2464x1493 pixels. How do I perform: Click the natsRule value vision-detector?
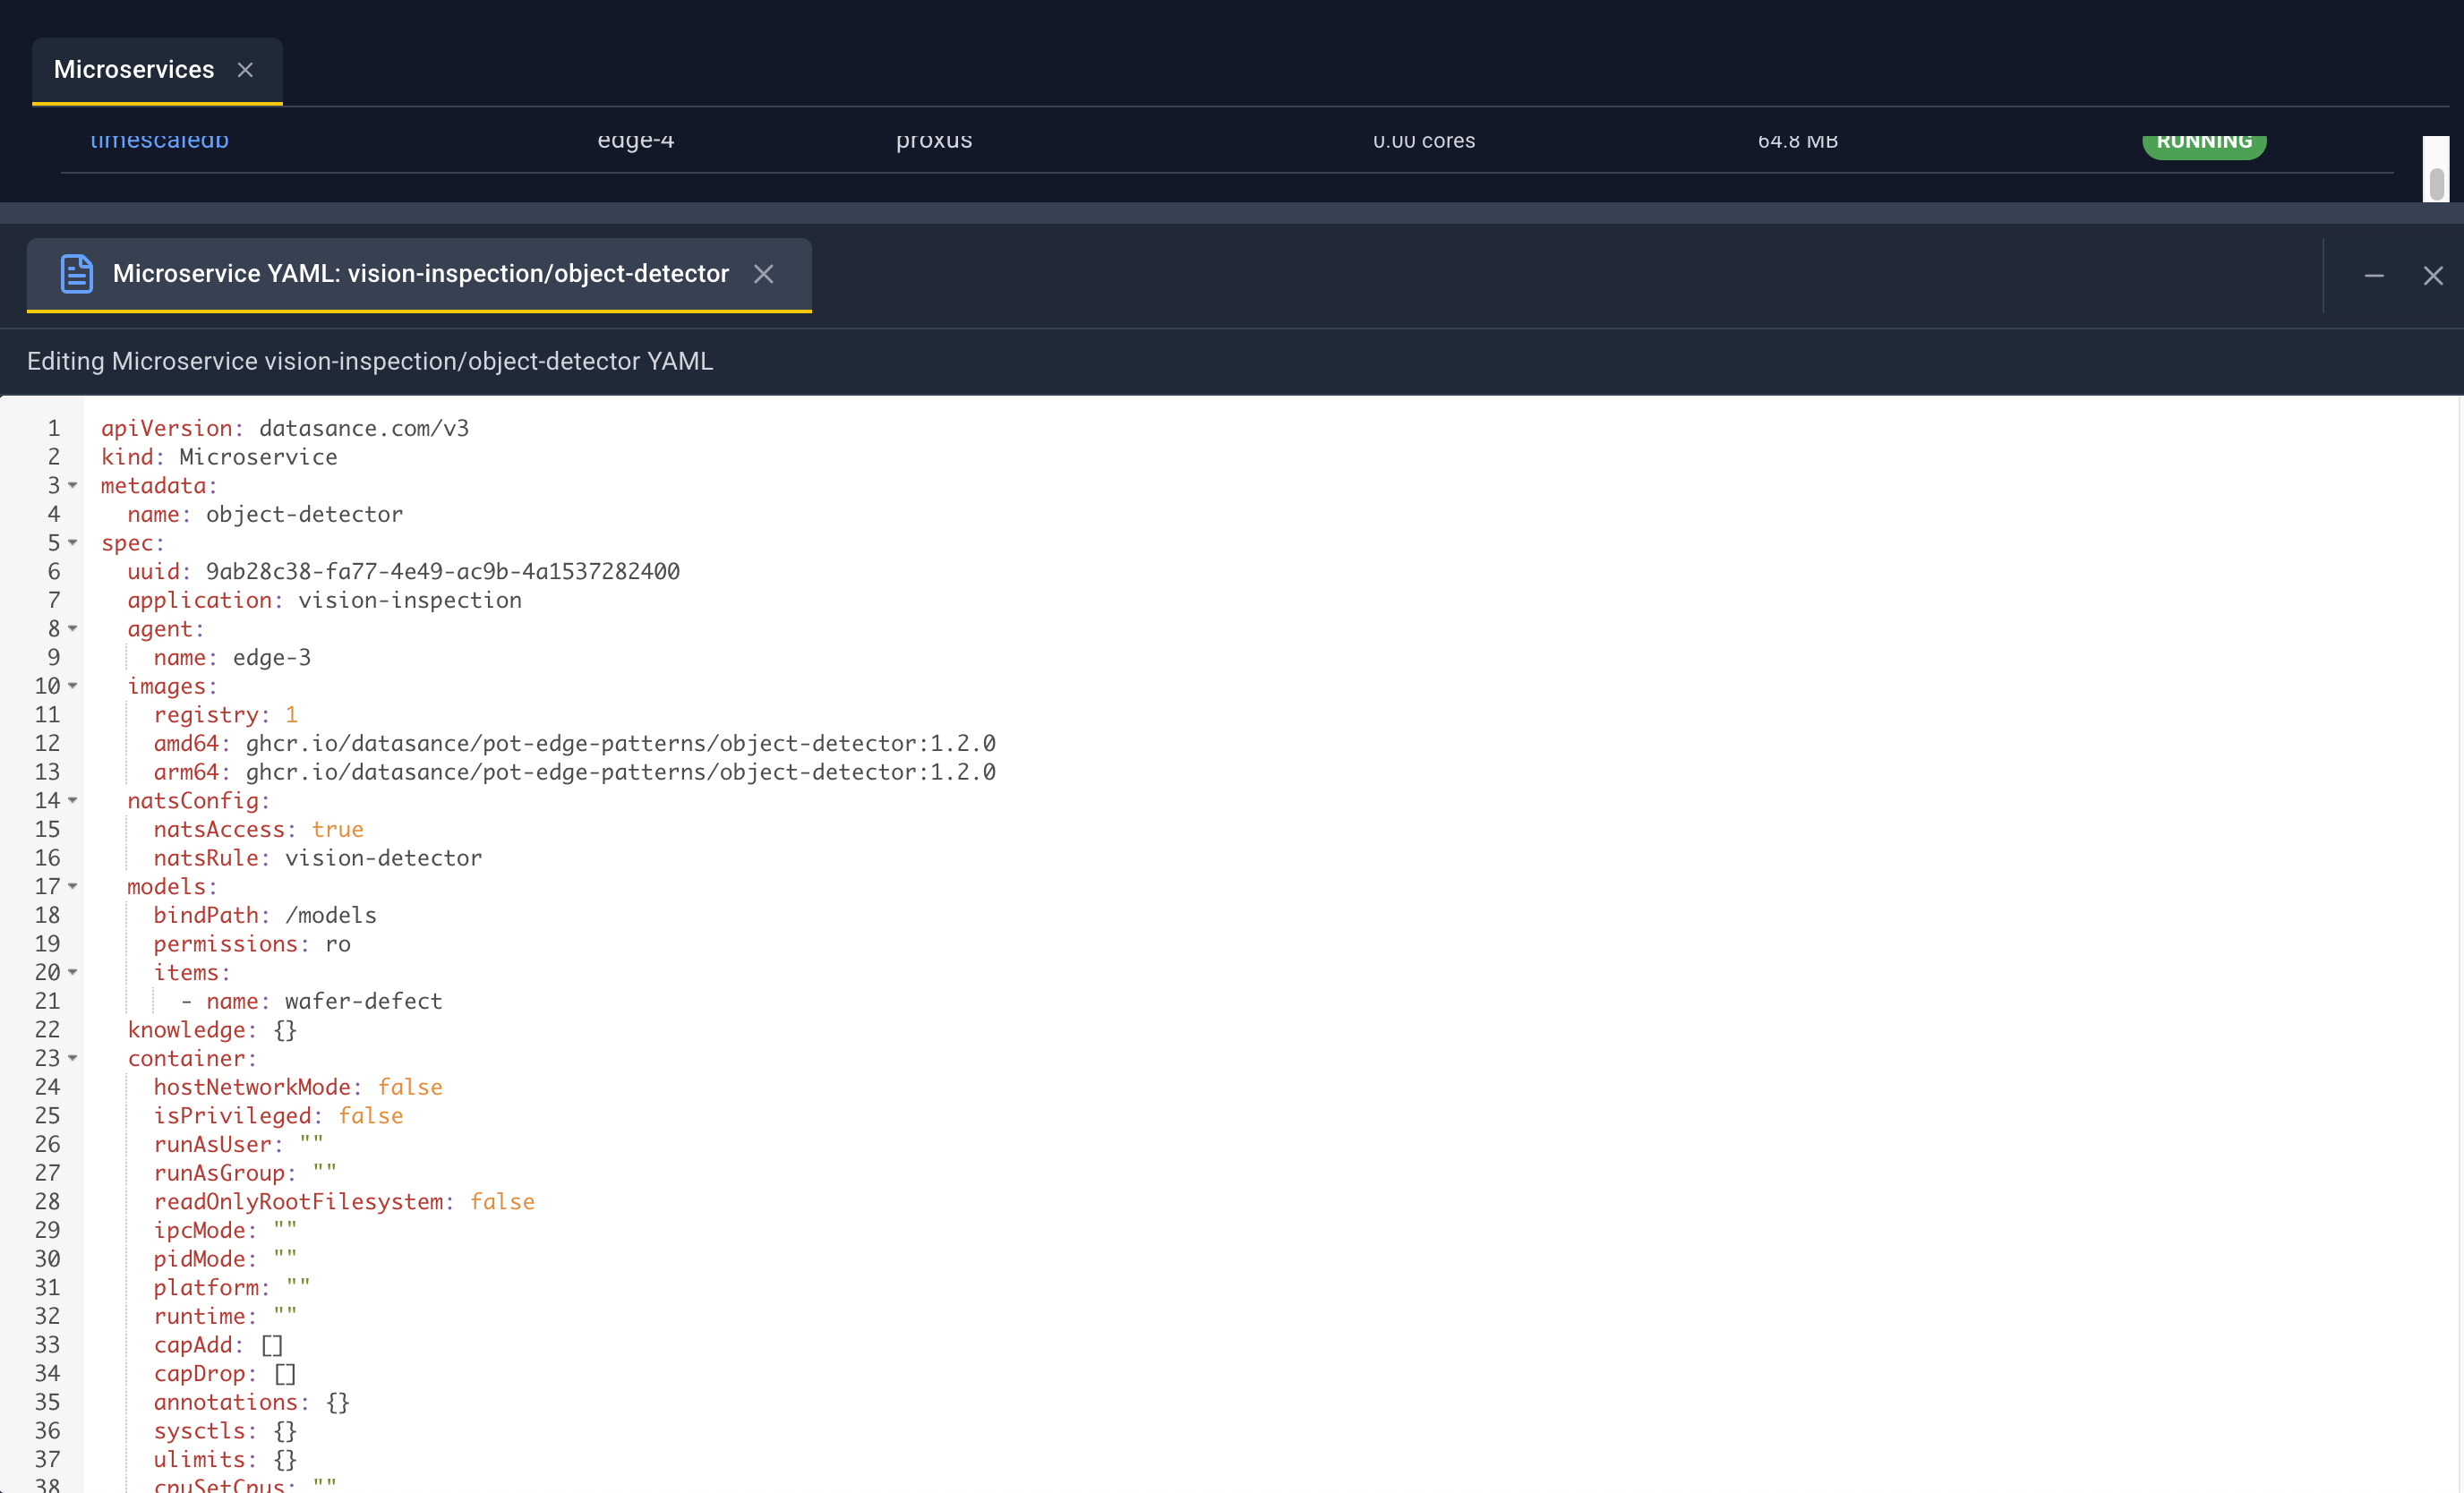pyautogui.click(x=384, y=858)
